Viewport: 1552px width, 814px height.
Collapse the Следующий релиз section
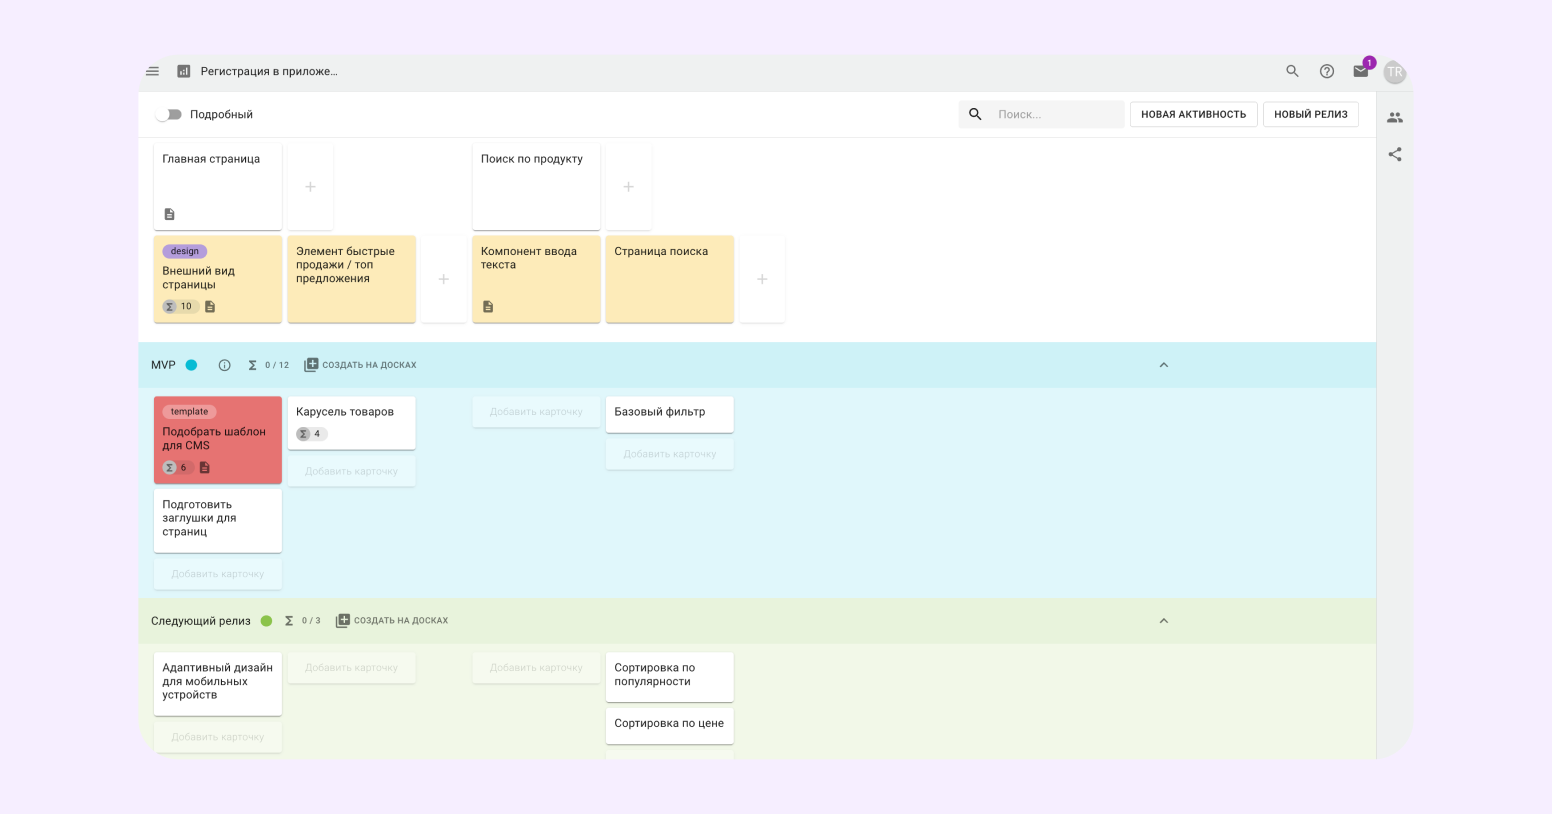[1163, 621]
